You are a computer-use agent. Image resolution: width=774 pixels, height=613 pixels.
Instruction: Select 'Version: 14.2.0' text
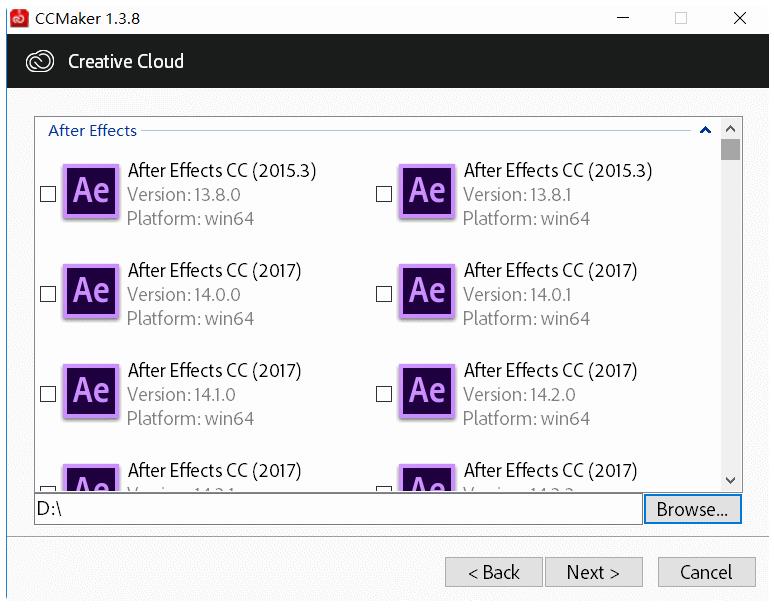click(x=519, y=395)
